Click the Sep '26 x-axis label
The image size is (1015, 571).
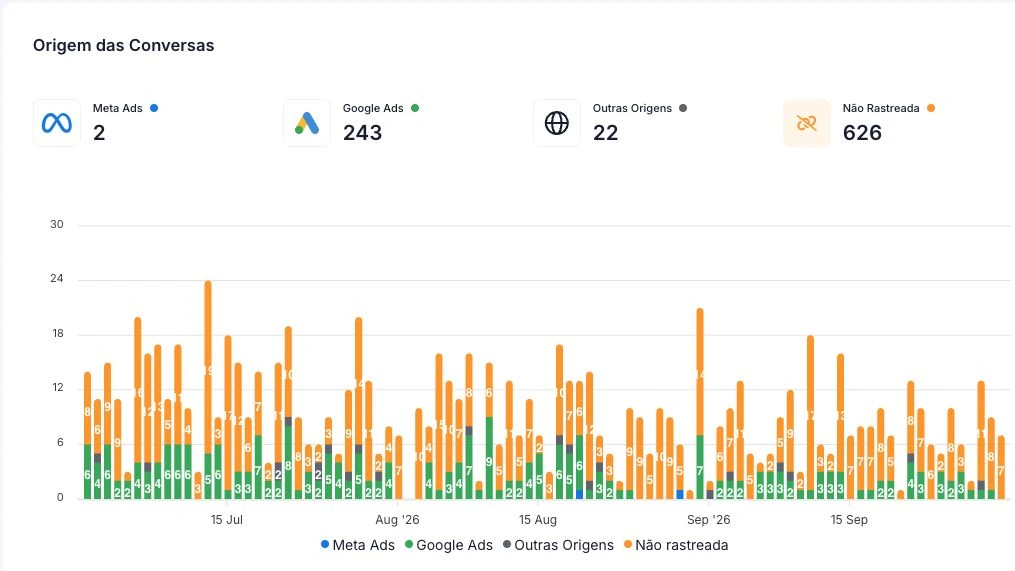709,520
